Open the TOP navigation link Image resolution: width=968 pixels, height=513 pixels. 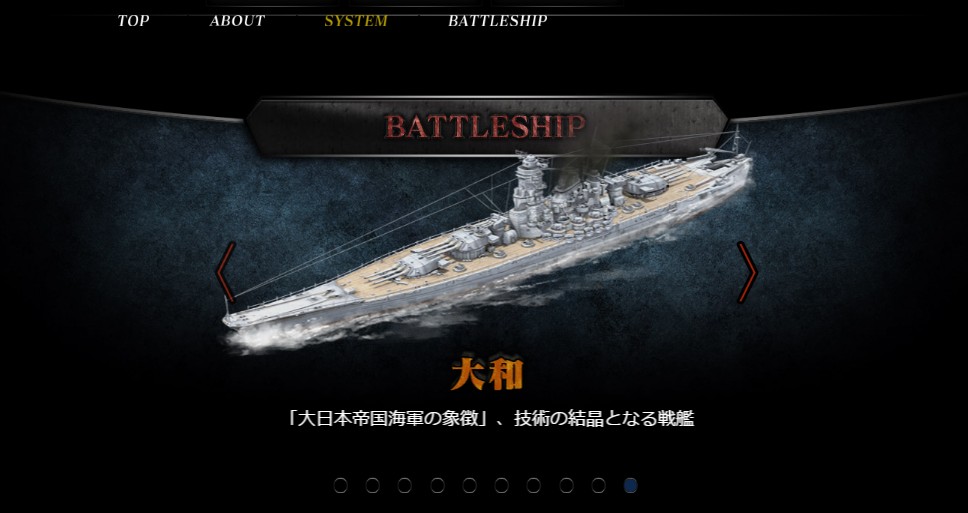[x=133, y=21]
